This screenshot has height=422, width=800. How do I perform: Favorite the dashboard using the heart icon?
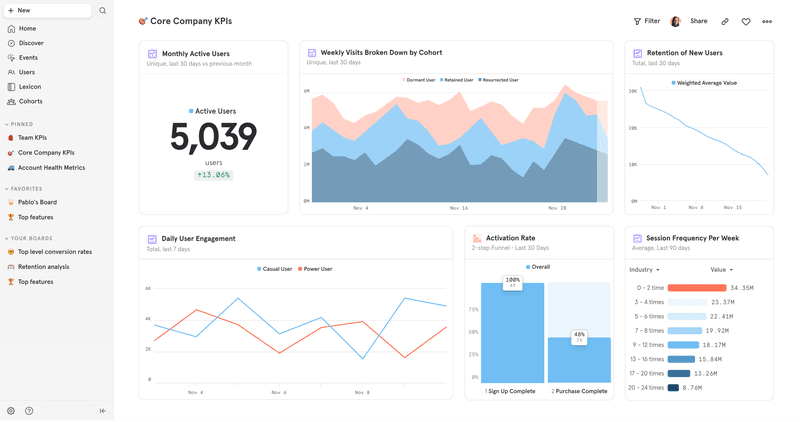(x=746, y=21)
